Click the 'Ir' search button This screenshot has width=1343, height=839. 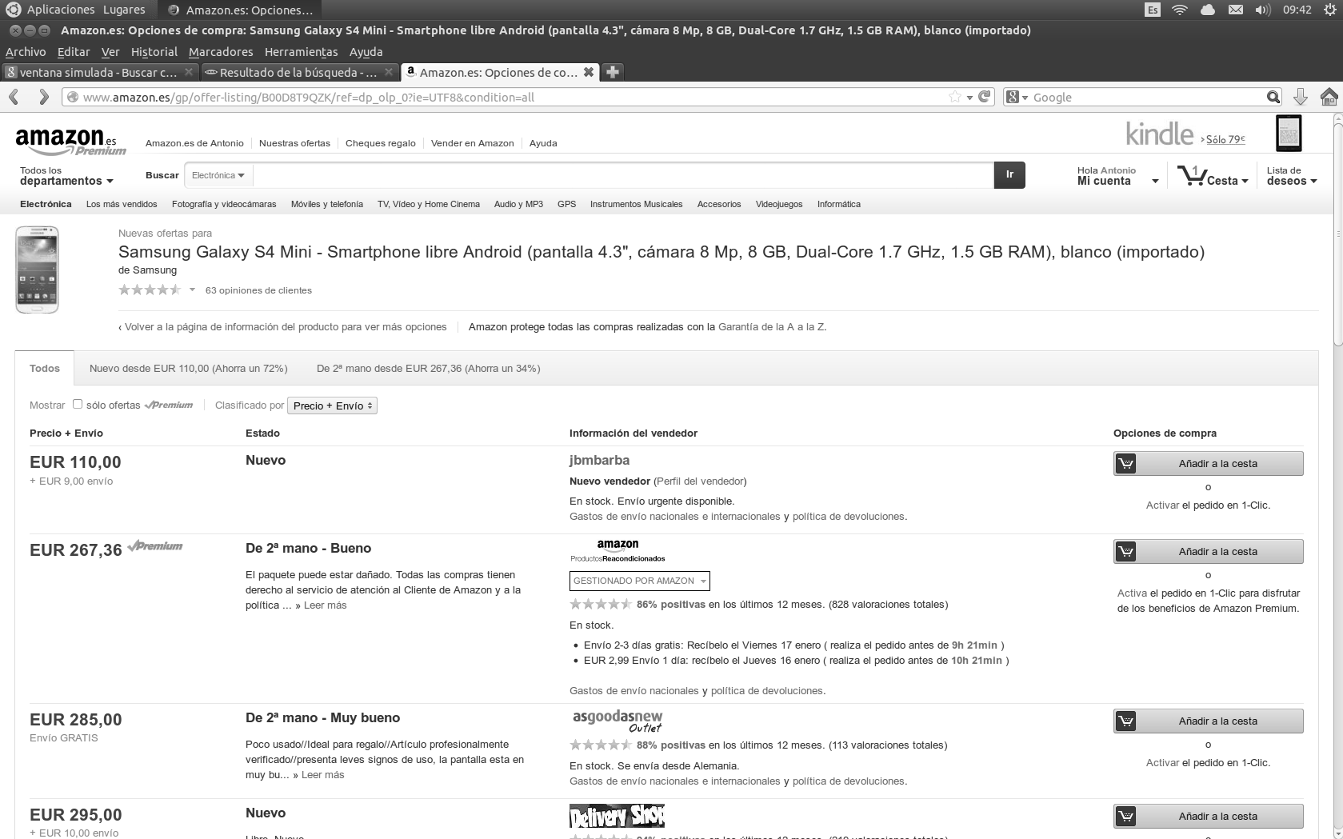tap(1009, 175)
